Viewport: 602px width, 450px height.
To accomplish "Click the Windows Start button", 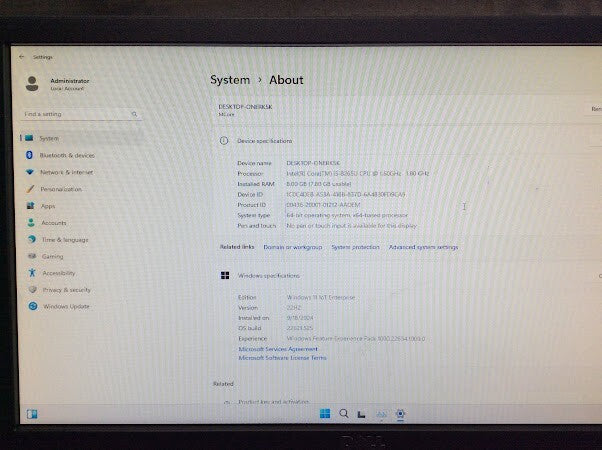I will coord(324,413).
